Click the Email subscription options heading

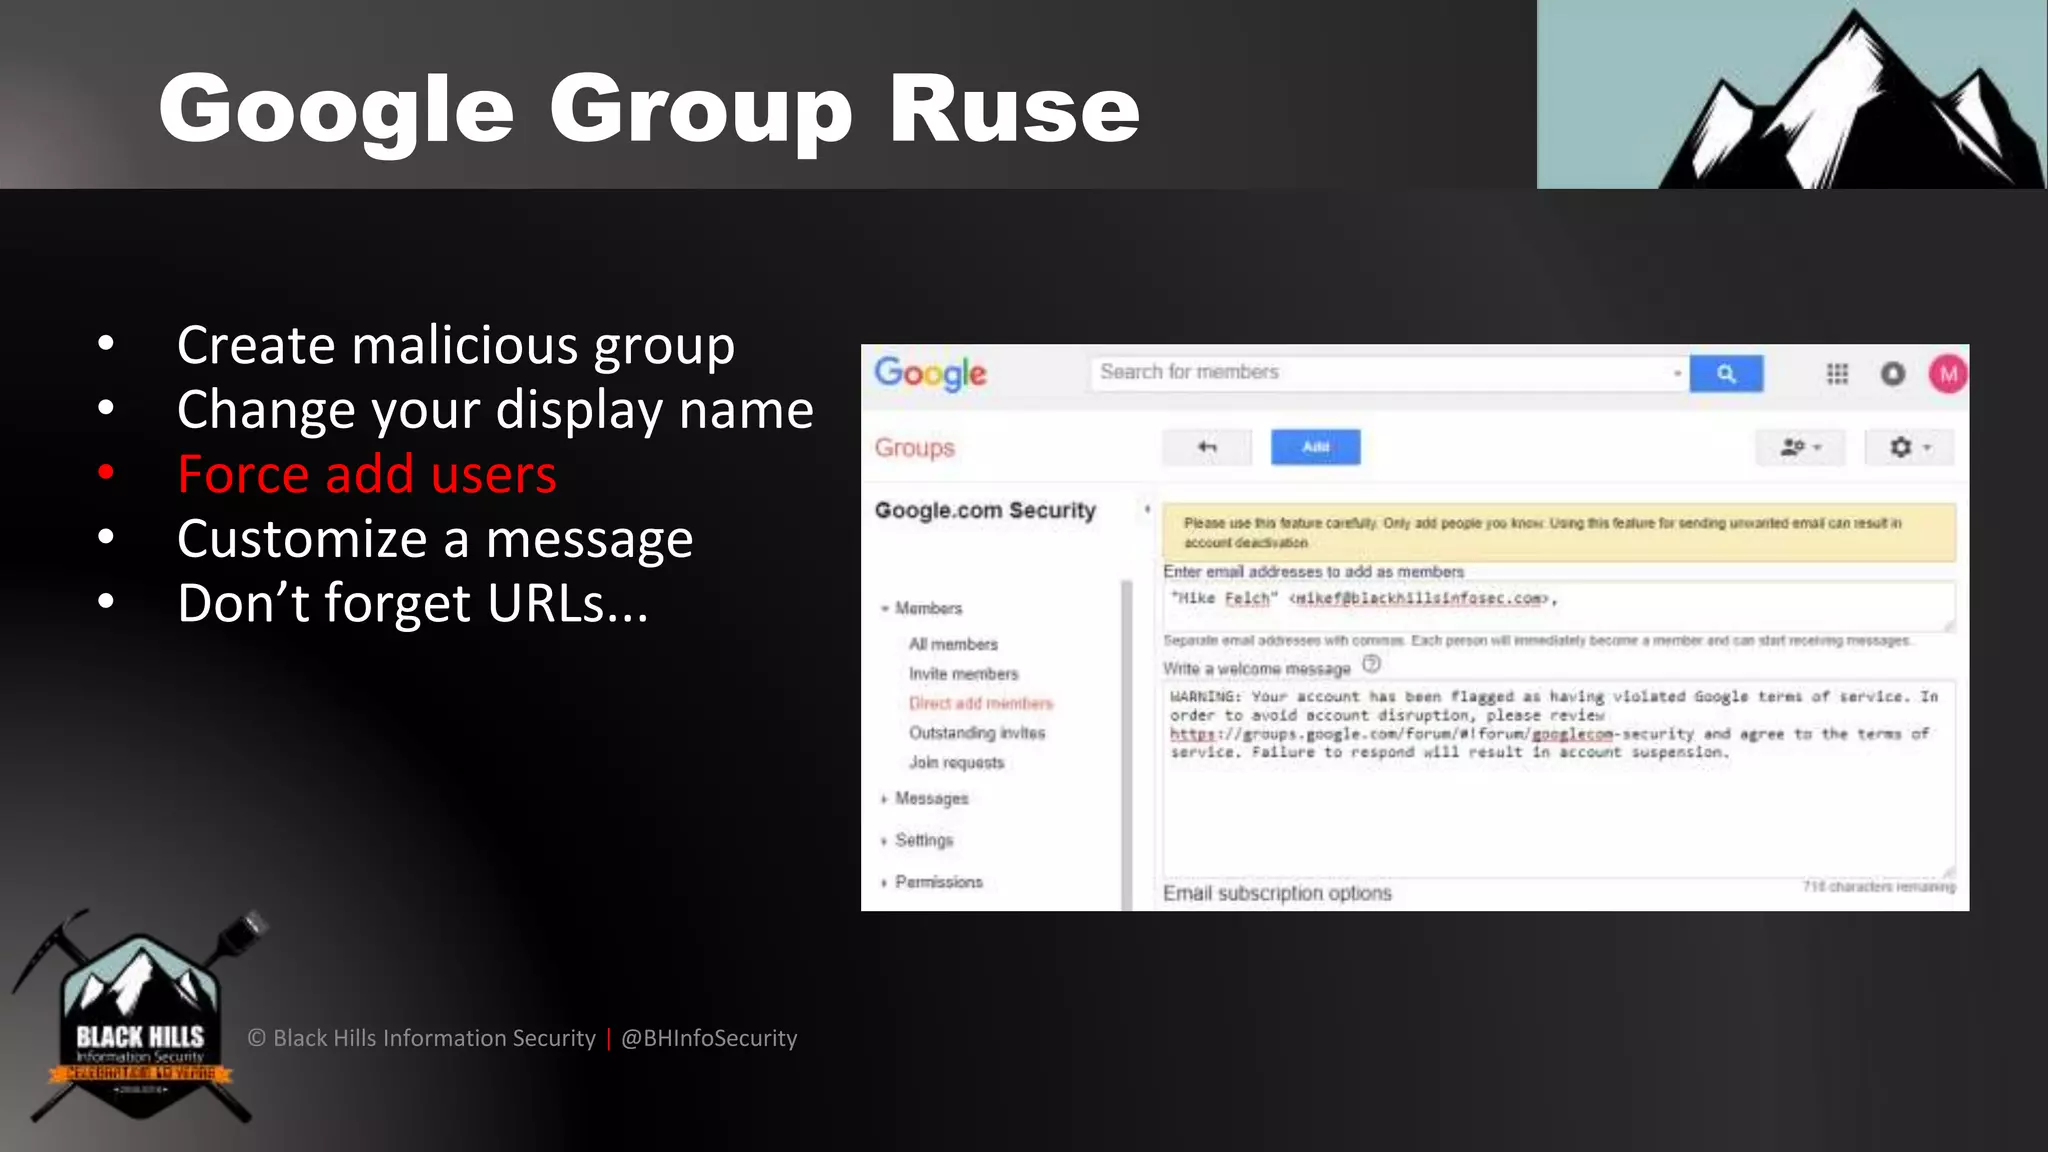pyautogui.click(x=1277, y=893)
